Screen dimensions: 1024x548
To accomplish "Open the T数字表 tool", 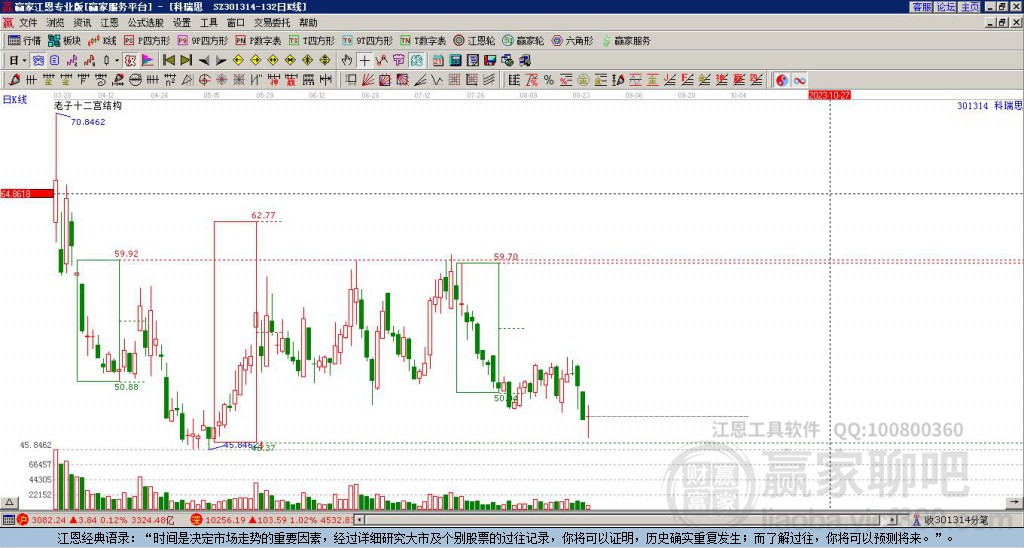I will 423,40.
